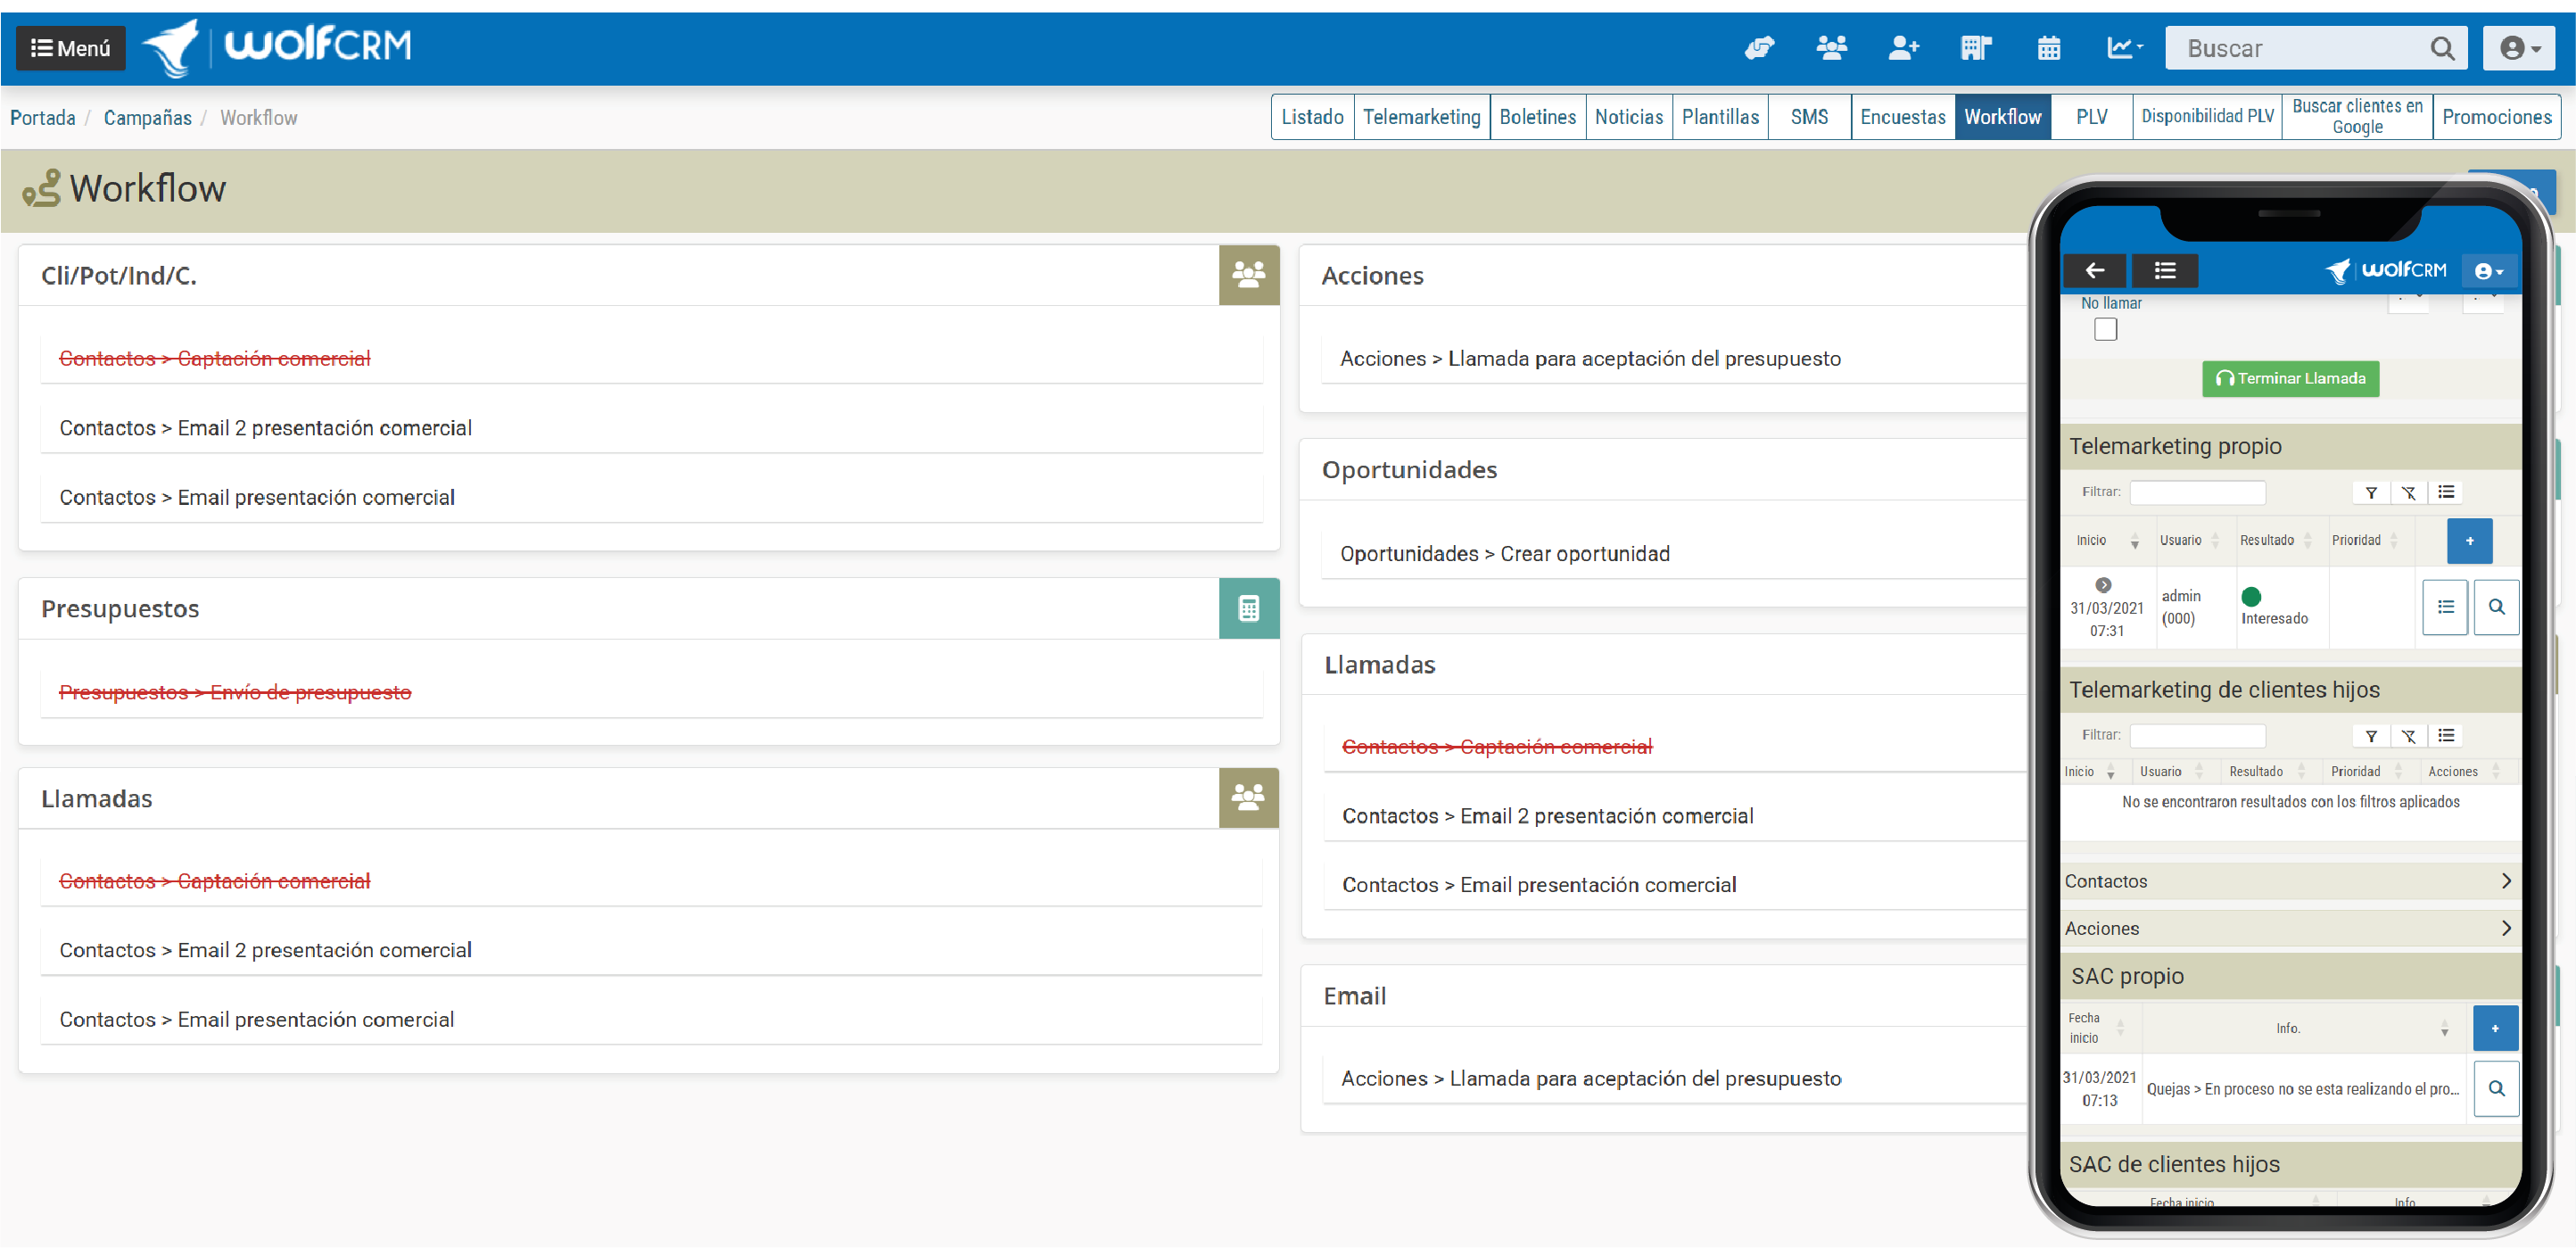Image resolution: width=2576 pixels, height=1248 pixels.
Task: Expand the chart statistics dropdown in top bar
Action: [2125, 48]
